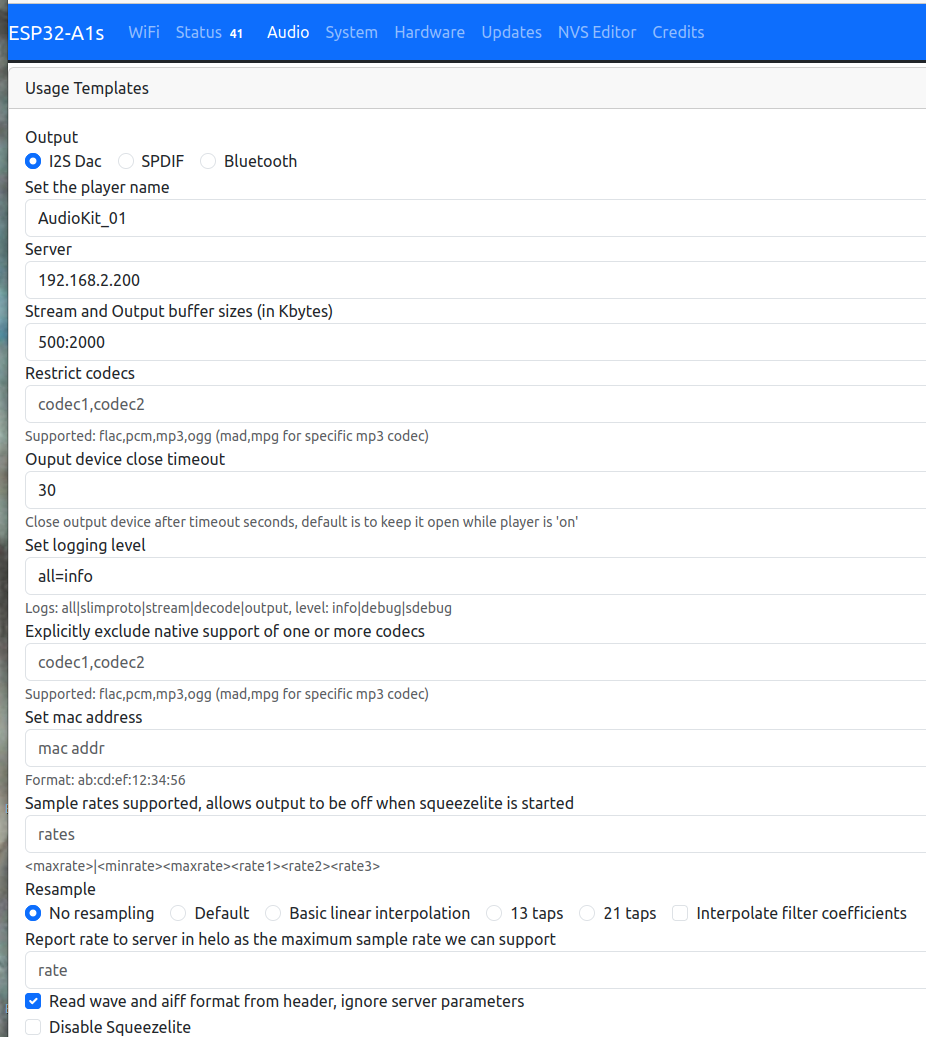This screenshot has width=926, height=1037.
Task: Open the Credits tab
Action: click(x=678, y=32)
